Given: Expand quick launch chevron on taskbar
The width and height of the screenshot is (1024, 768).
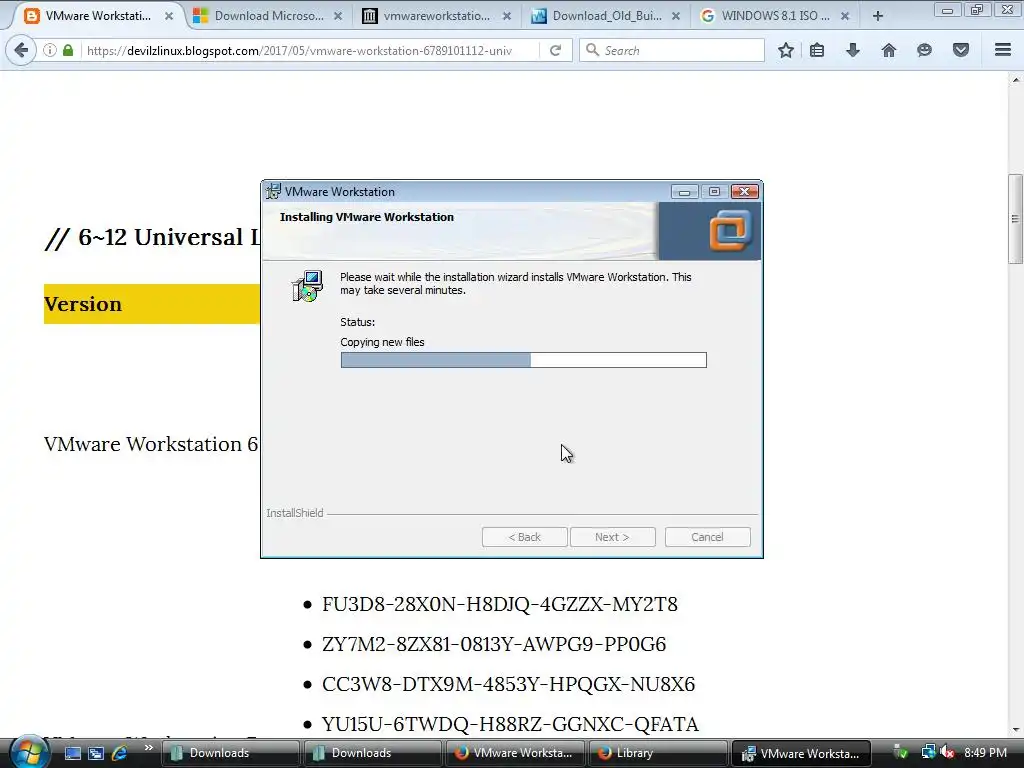Looking at the screenshot, I should [x=149, y=748].
